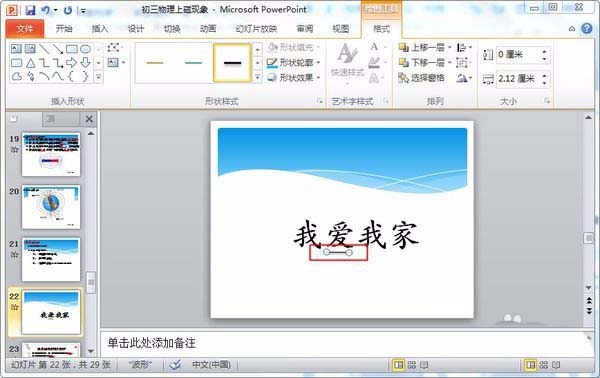
Task: Go to next slide with double-down arrow
Action: [x=589, y=311]
